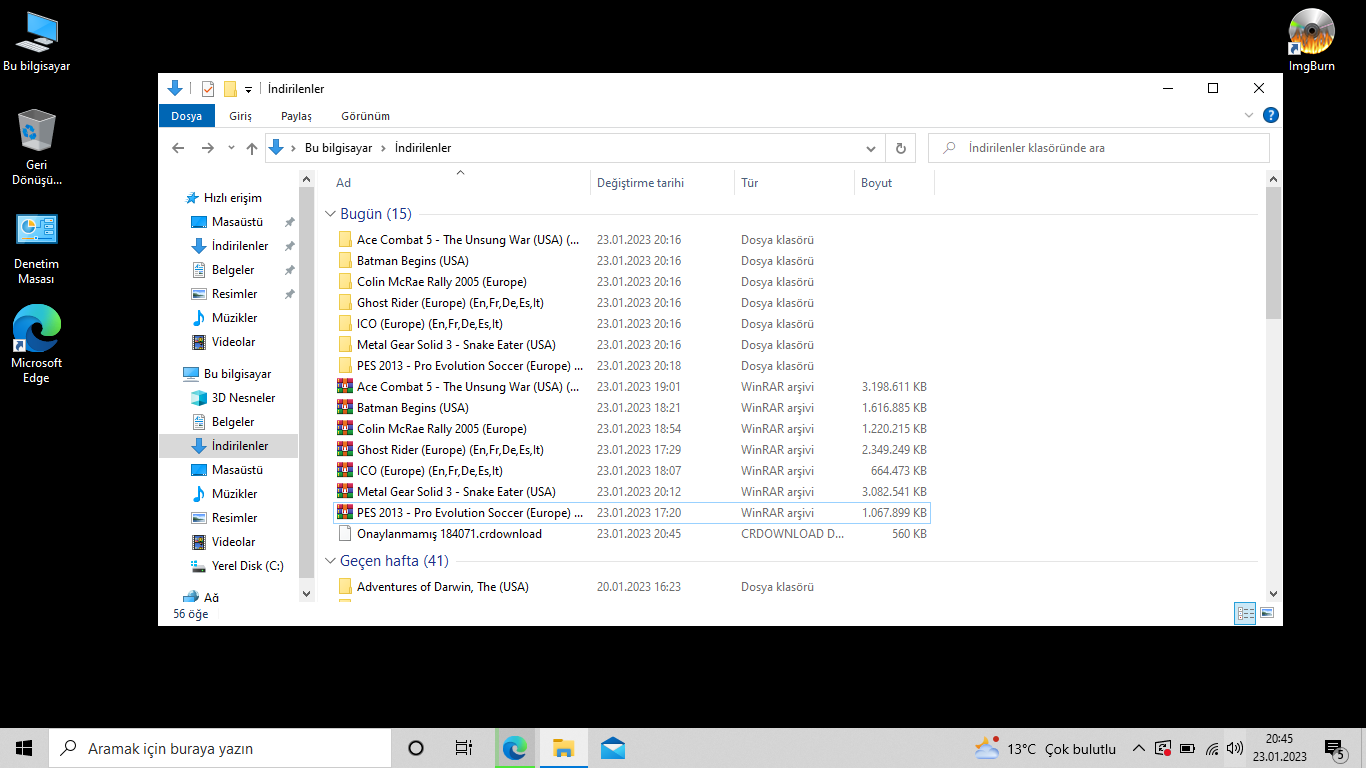Open the ImgBurn desktop shortcut

[x=1311, y=40]
